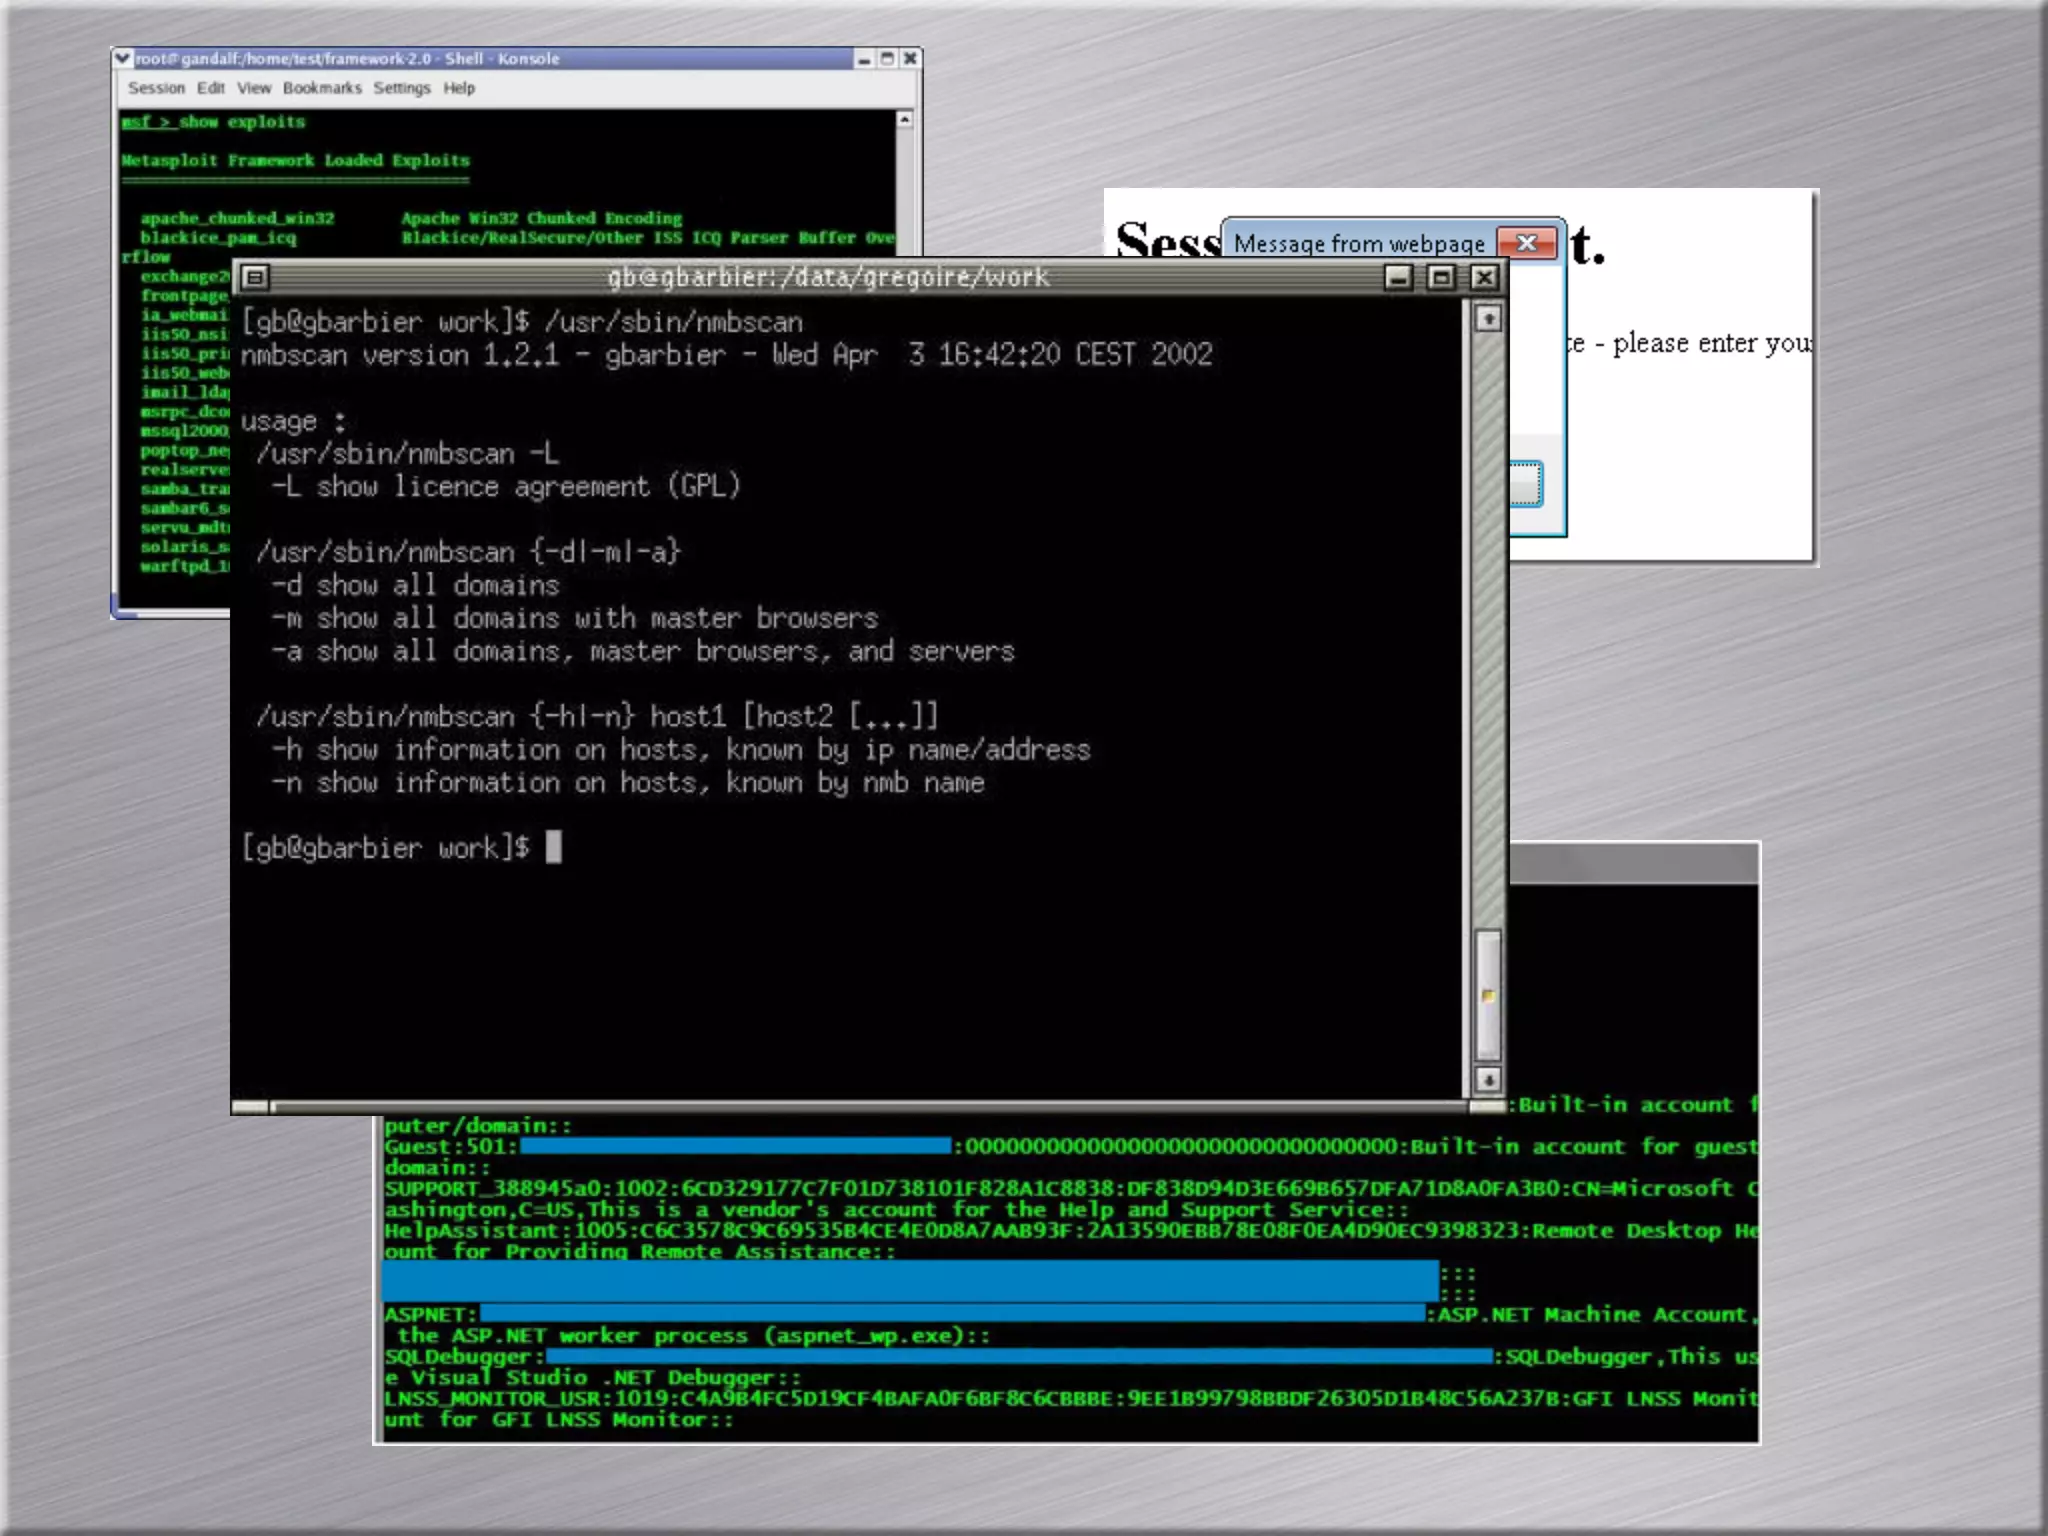This screenshot has height=1536, width=2048.
Task: Minimize the Konsole shell window
Action: [864, 59]
